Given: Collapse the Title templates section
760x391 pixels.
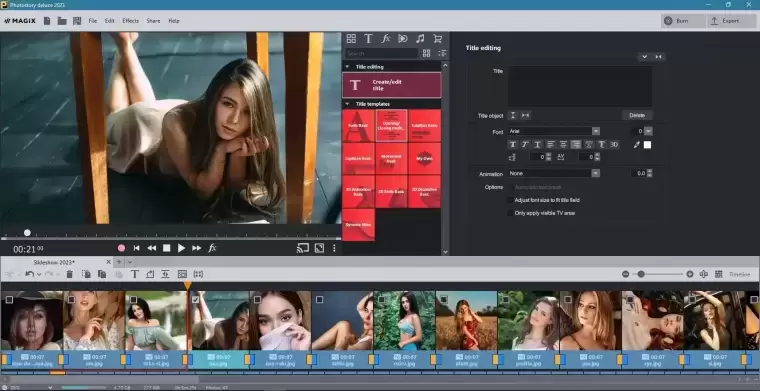Looking at the screenshot, I should (x=348, y=104).
